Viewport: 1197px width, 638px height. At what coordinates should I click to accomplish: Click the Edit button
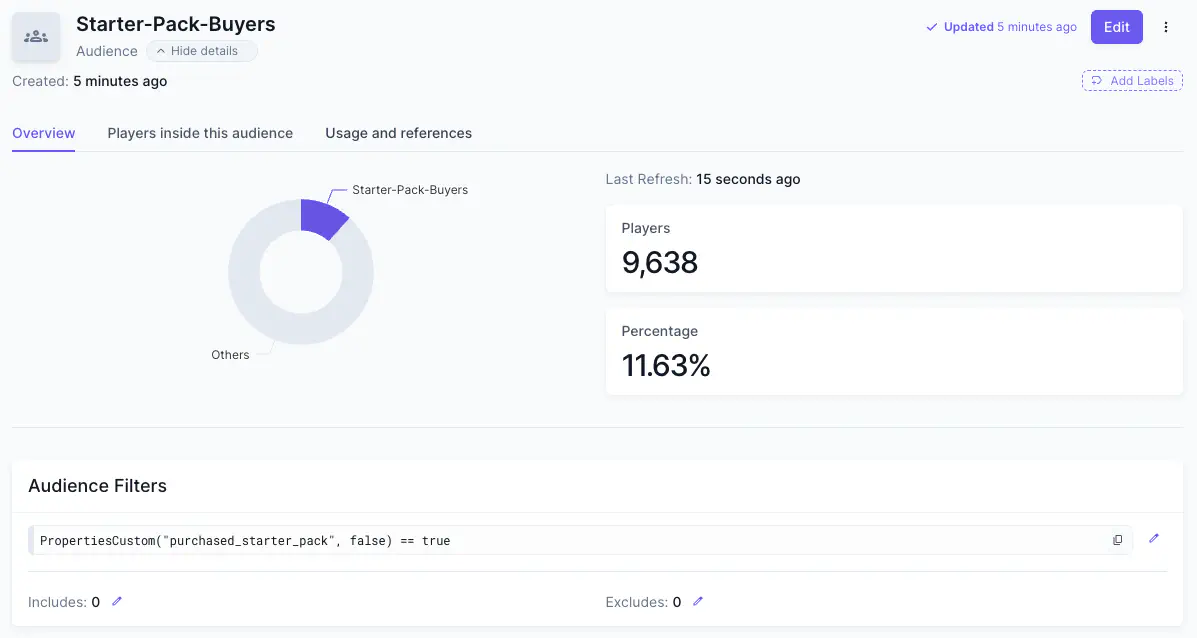click(x=1116, y=27)
